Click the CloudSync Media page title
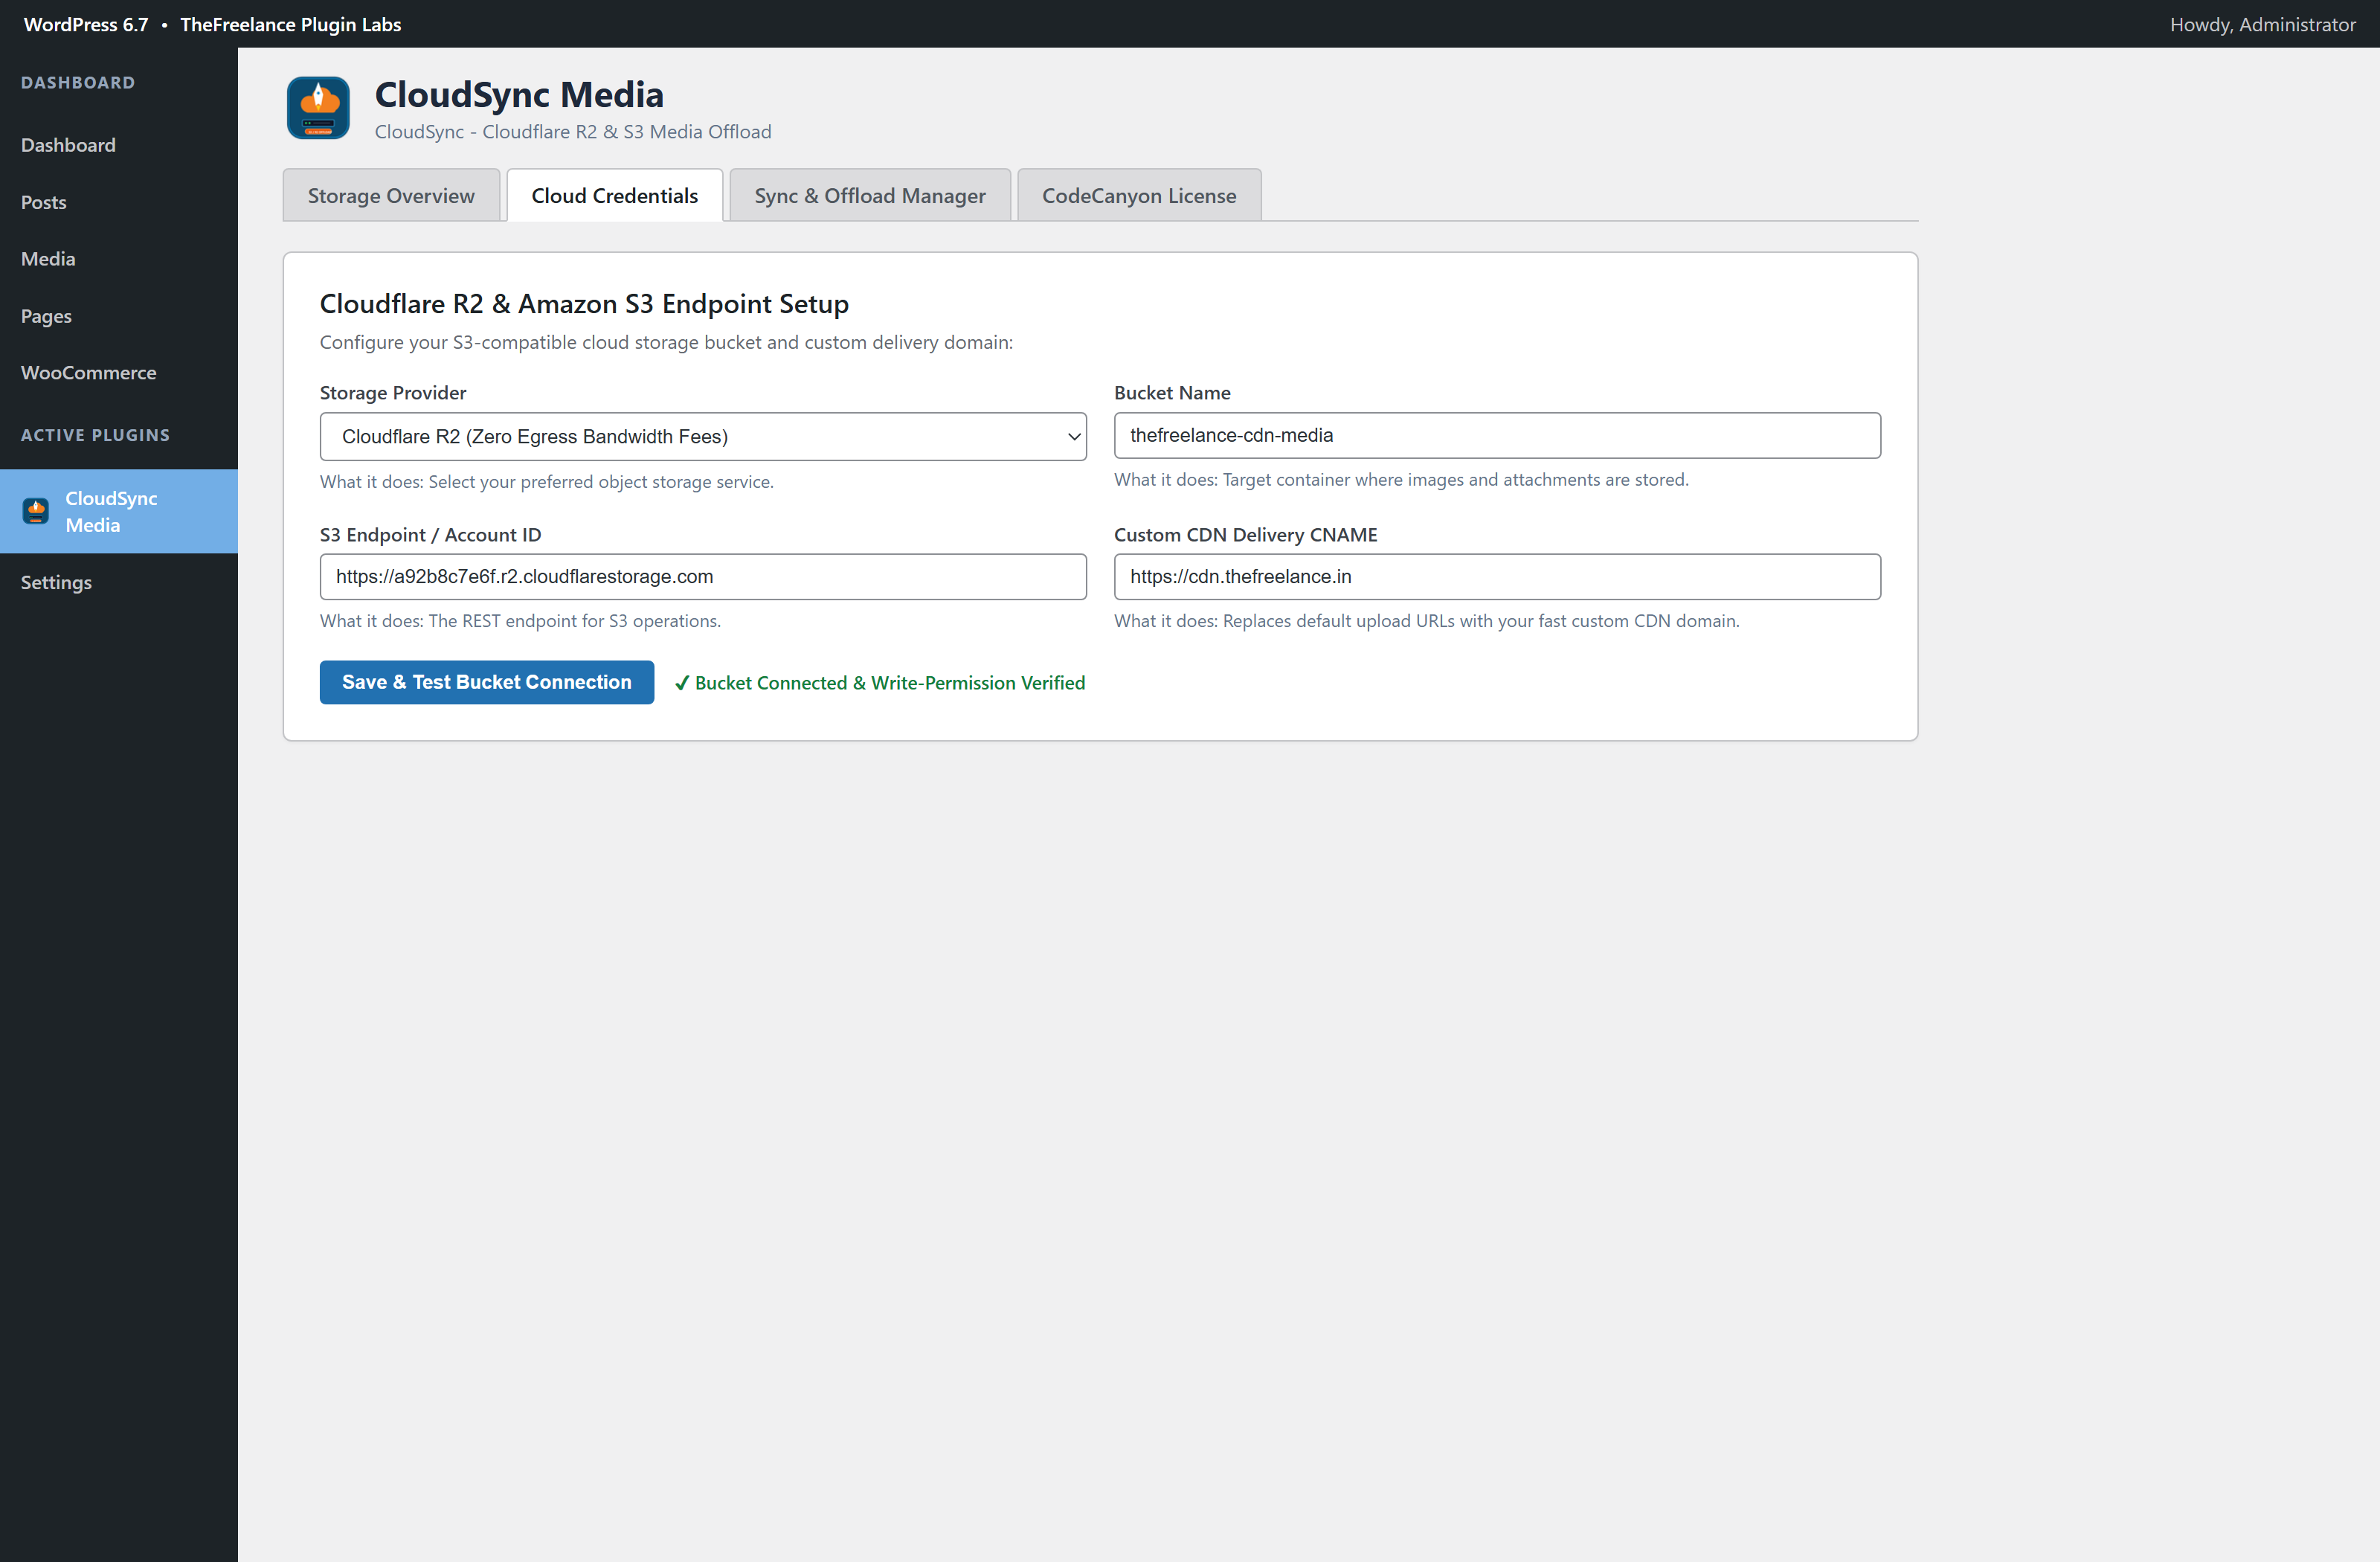Viewport: 2380px width, 1562px height. click(x=519, y=94)
